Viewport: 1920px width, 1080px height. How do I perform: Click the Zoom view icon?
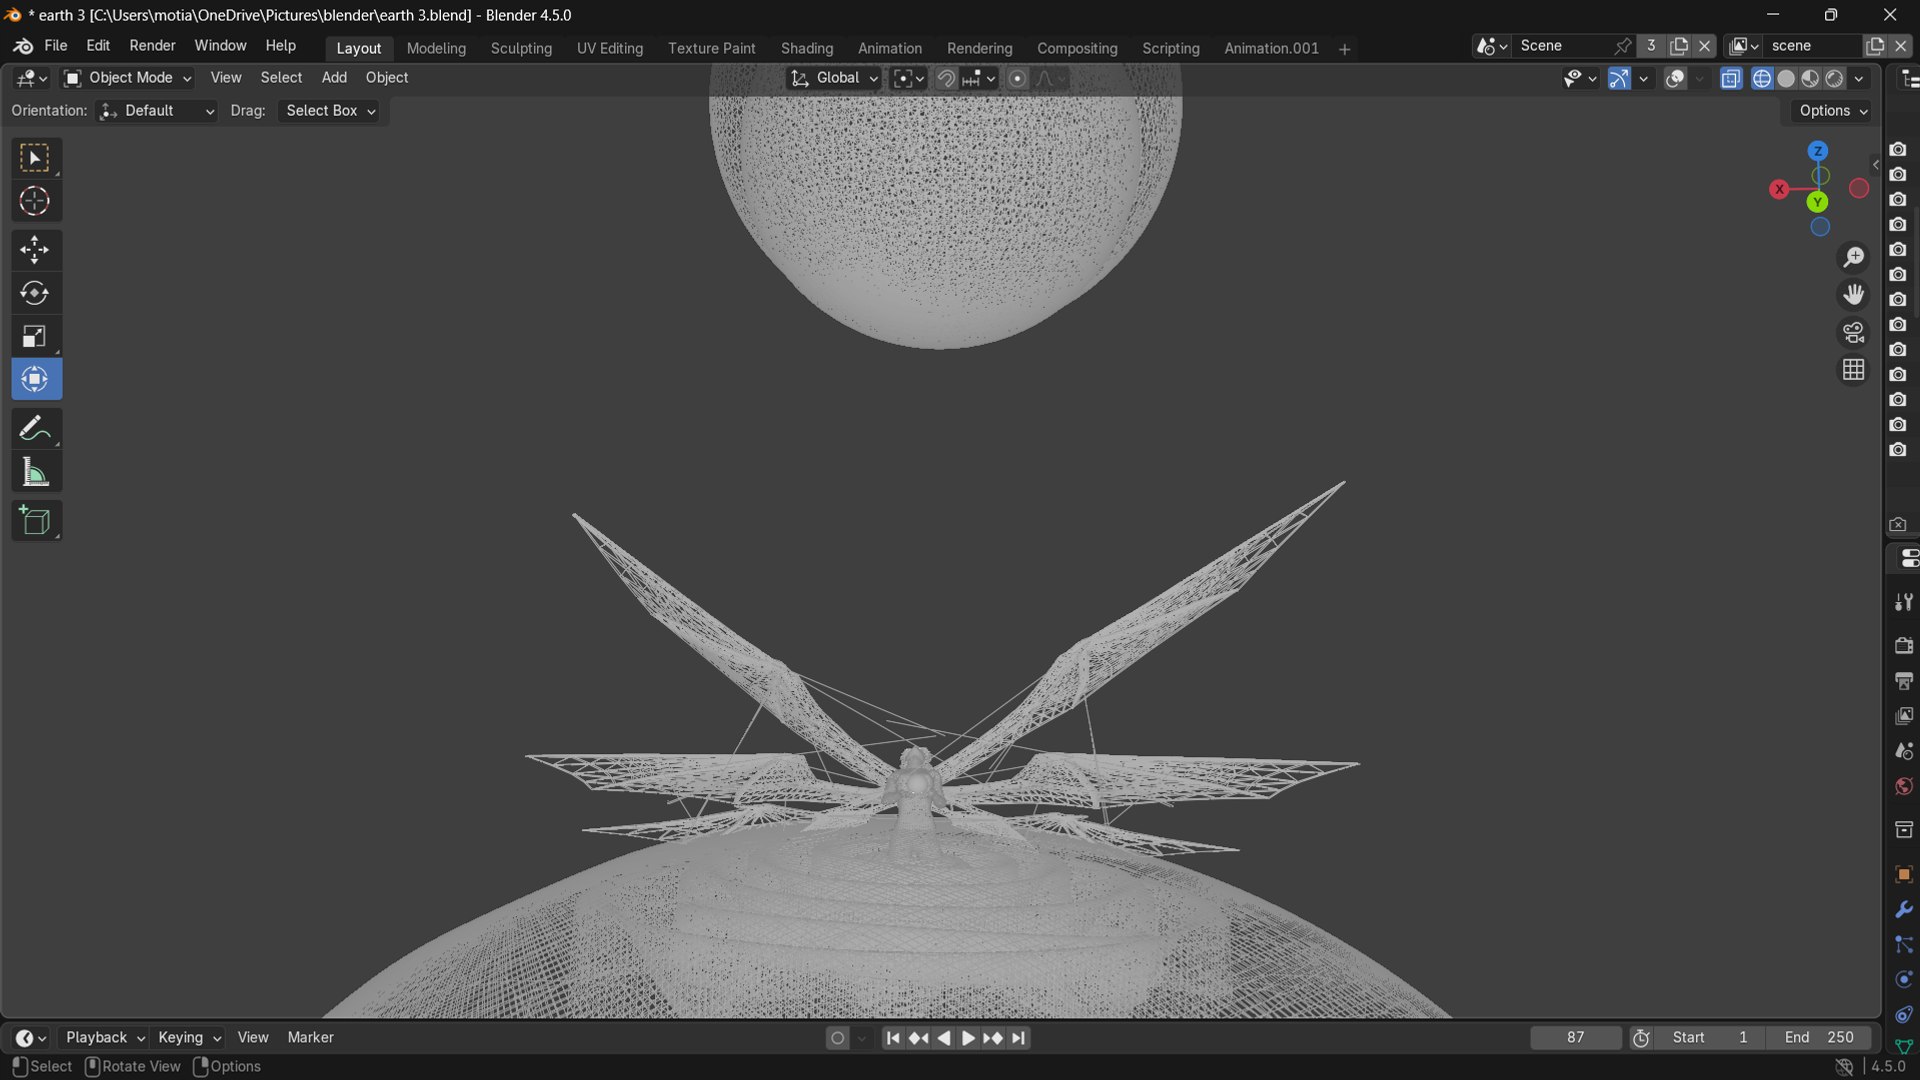coord(1853,257)
